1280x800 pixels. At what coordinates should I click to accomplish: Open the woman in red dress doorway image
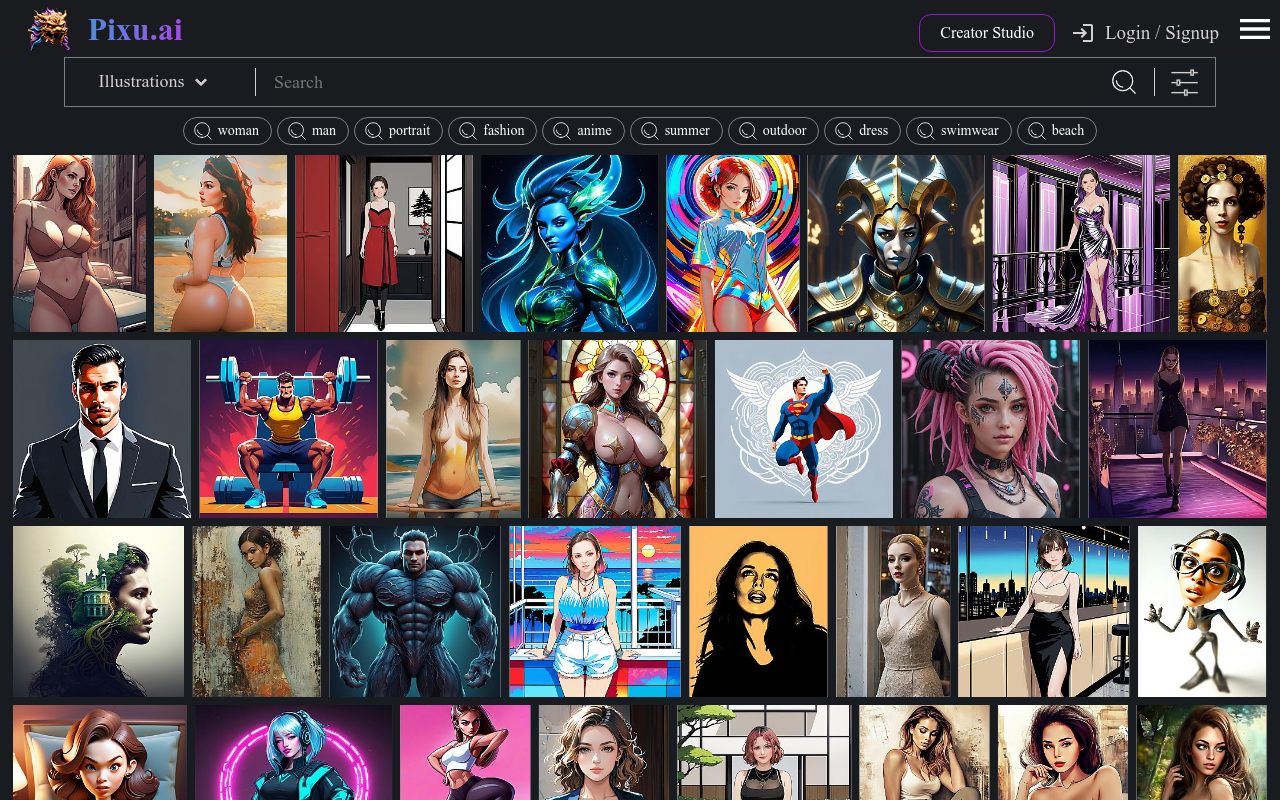coord(384,243)
